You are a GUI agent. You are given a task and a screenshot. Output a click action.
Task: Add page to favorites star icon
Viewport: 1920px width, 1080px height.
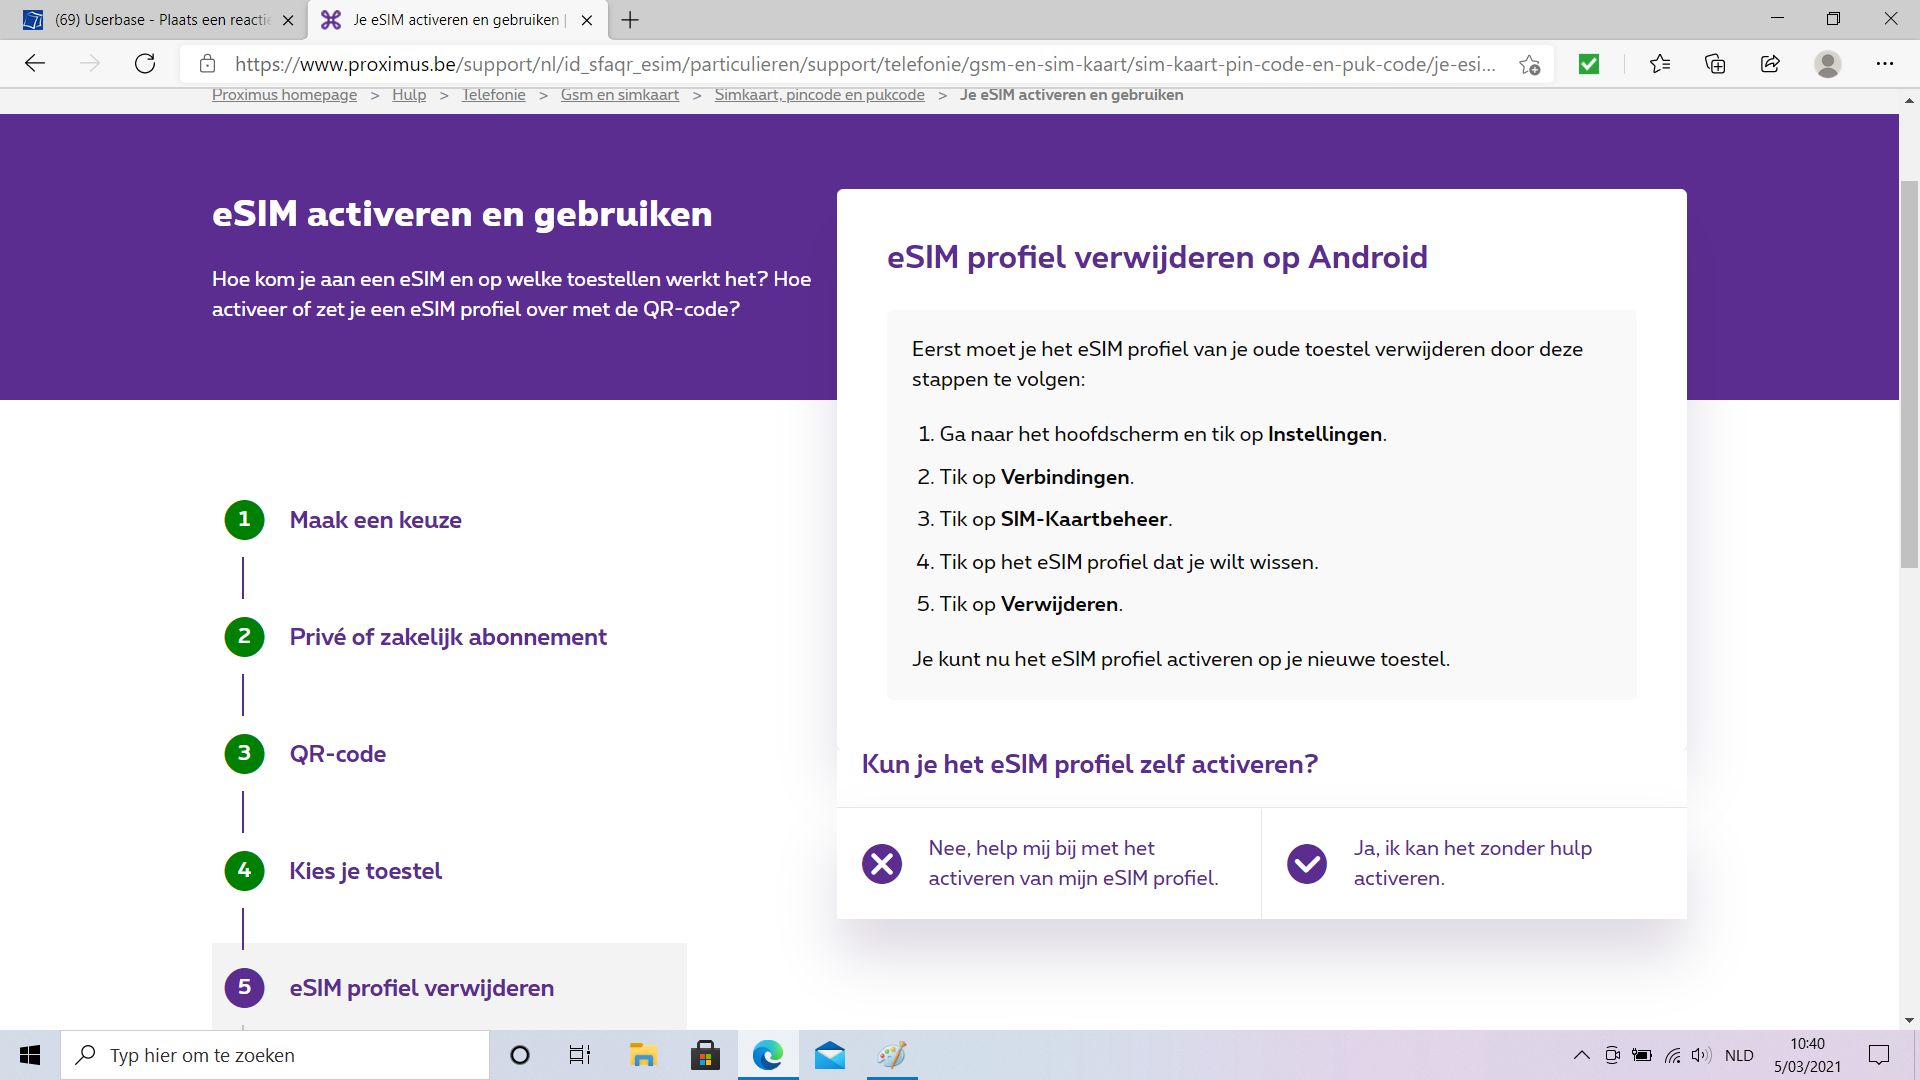[x=1529, y=65]
